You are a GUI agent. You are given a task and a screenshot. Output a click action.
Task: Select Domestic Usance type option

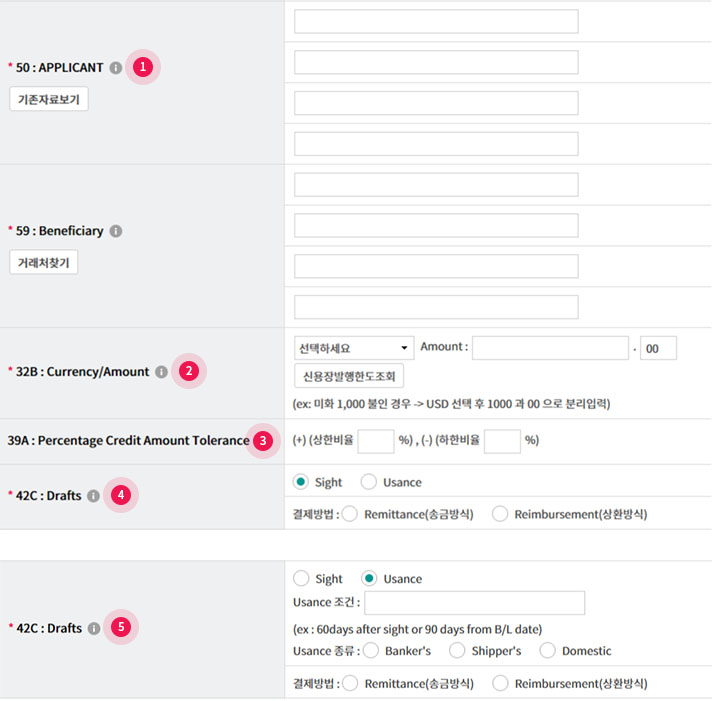coord(547,651)
